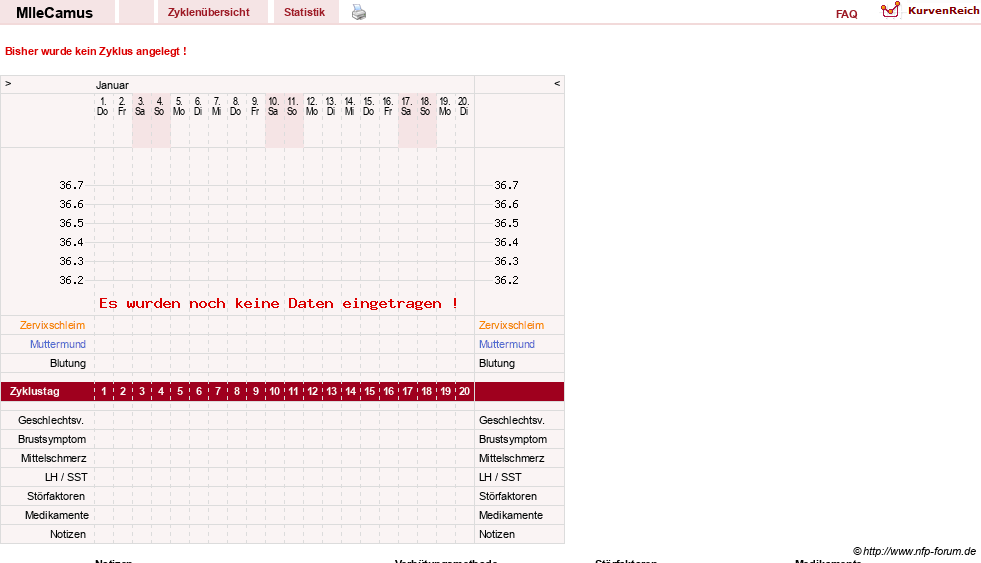Click the right Notizen row label
Screen dimensions: 981x563
[x=497, y=534]
